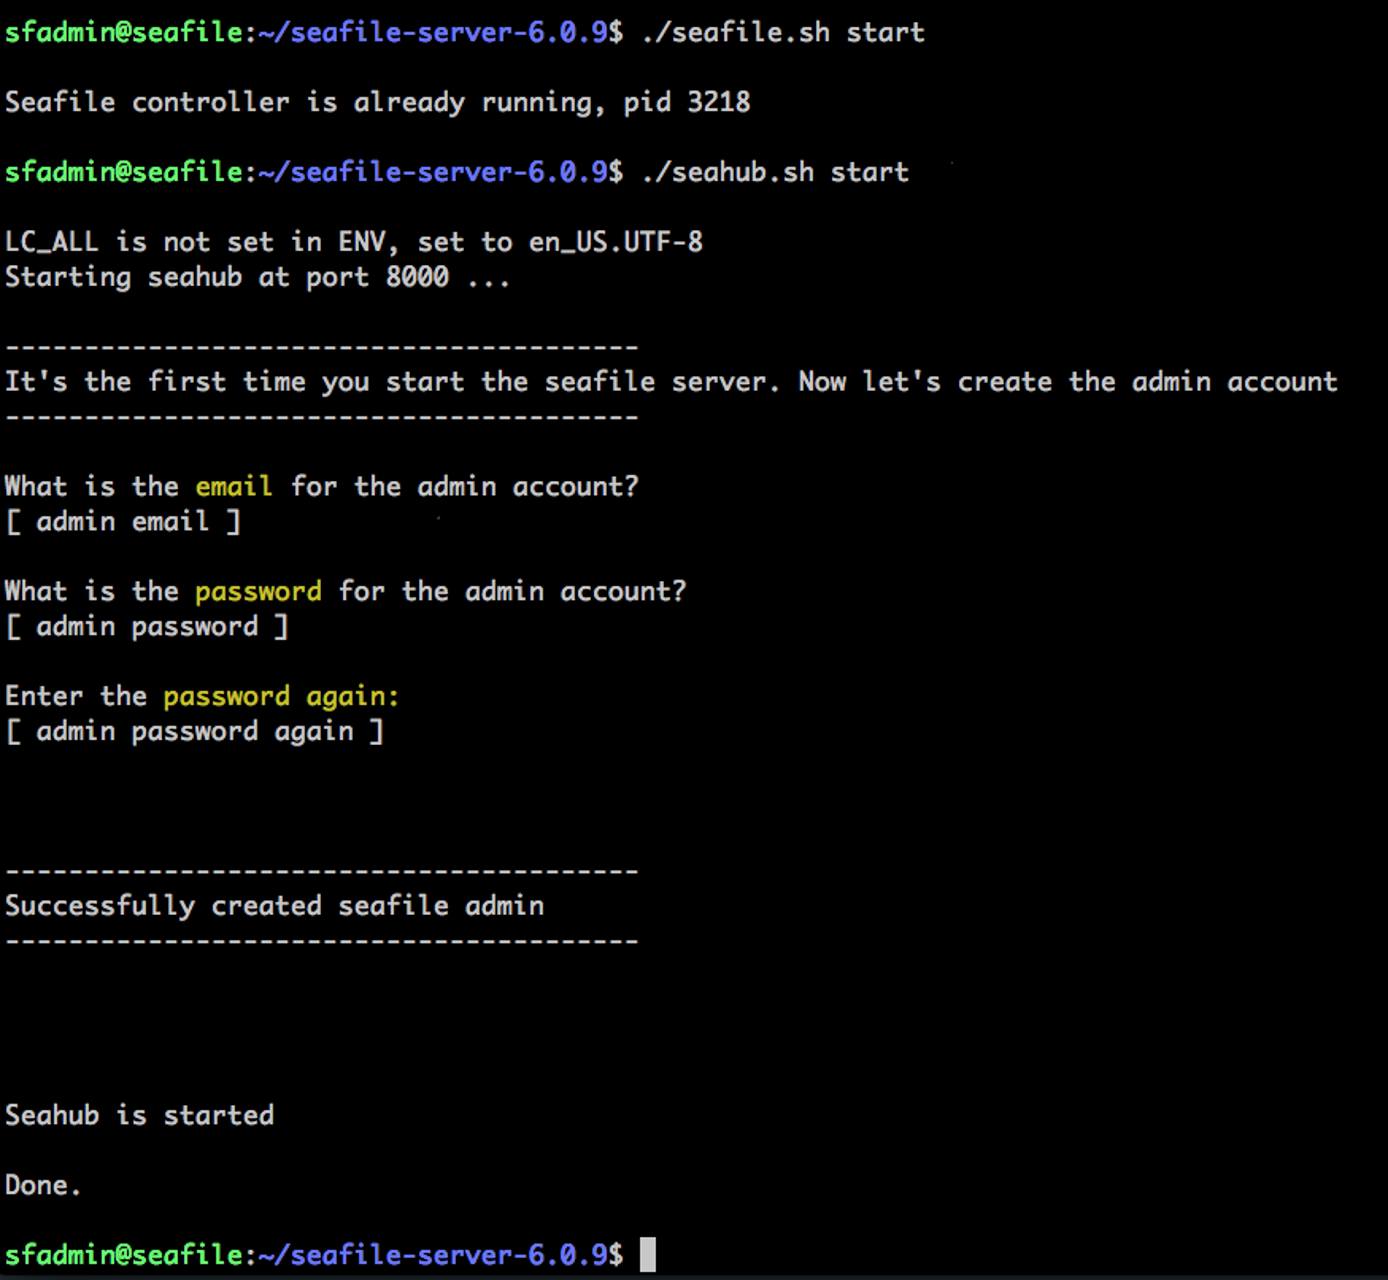Click the "Done." output text
This screenshot has height=1280, width=1388.
43,1185
